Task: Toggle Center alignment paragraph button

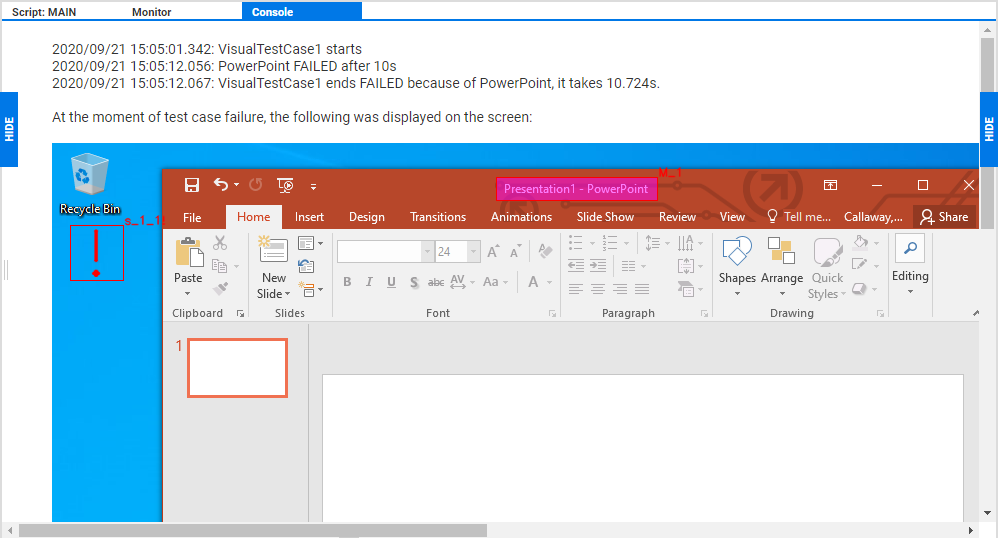Action: (x=598, y=289)
